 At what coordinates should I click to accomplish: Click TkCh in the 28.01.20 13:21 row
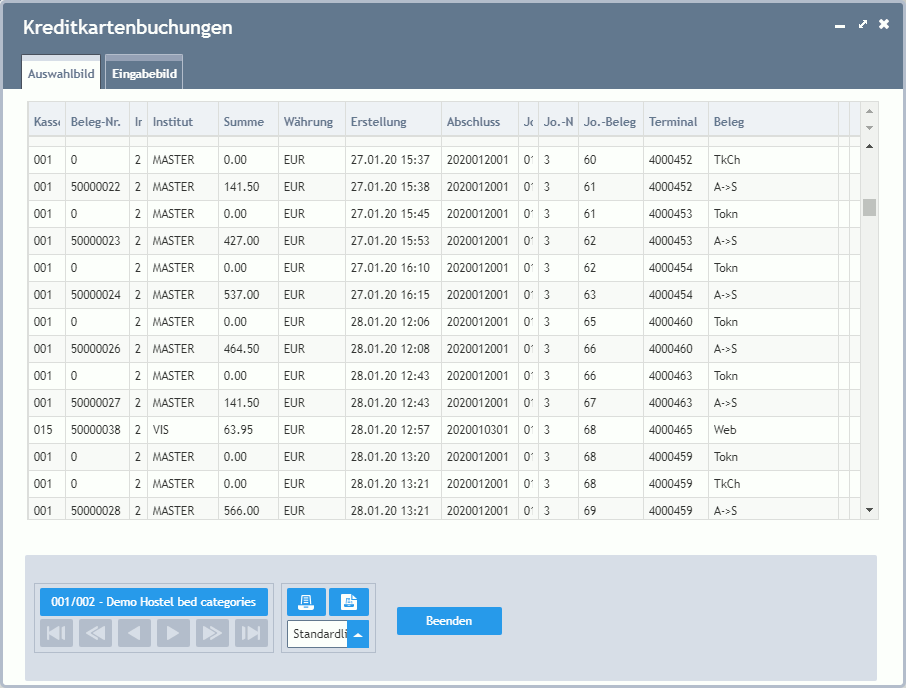[726, 484]
